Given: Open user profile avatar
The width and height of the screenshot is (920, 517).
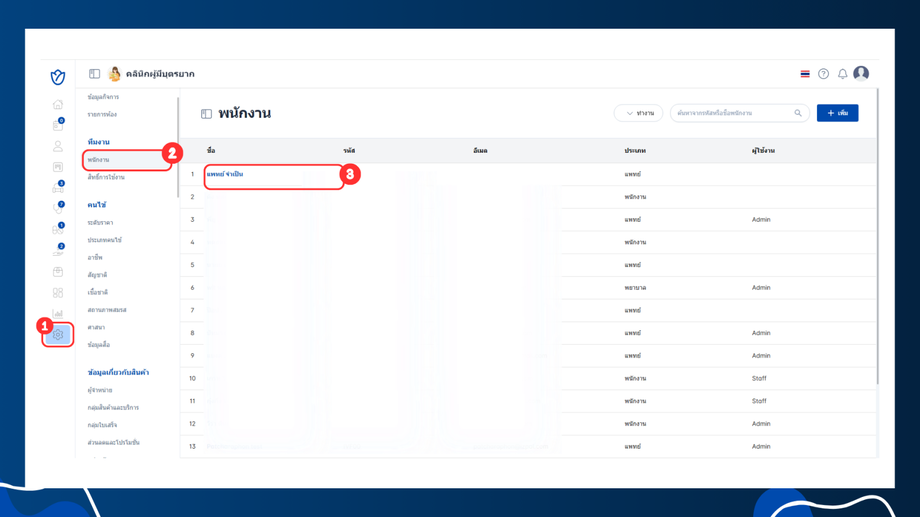Looking at the screenshot, I should pyautogui.click(x=861, y=73).
